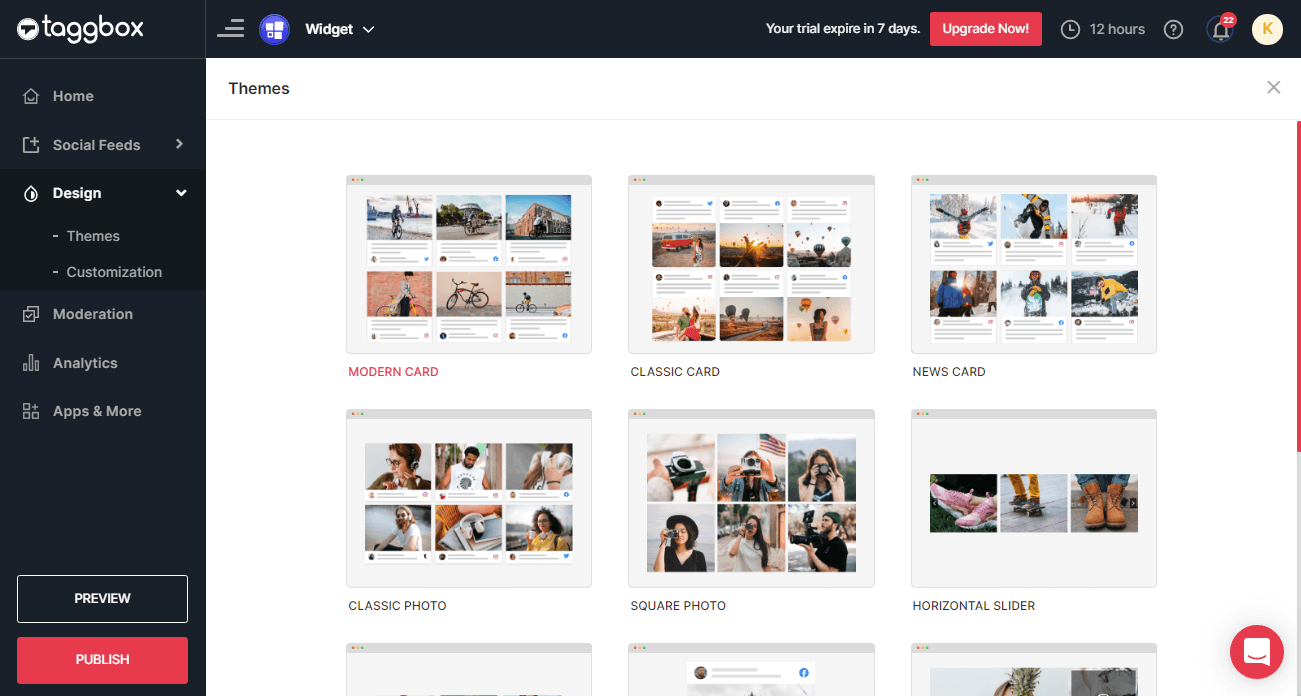This screenshot has width=1301, height=696.
Task: Collapse sidebar using the hamburger menu icon
Action: point(231,29)
